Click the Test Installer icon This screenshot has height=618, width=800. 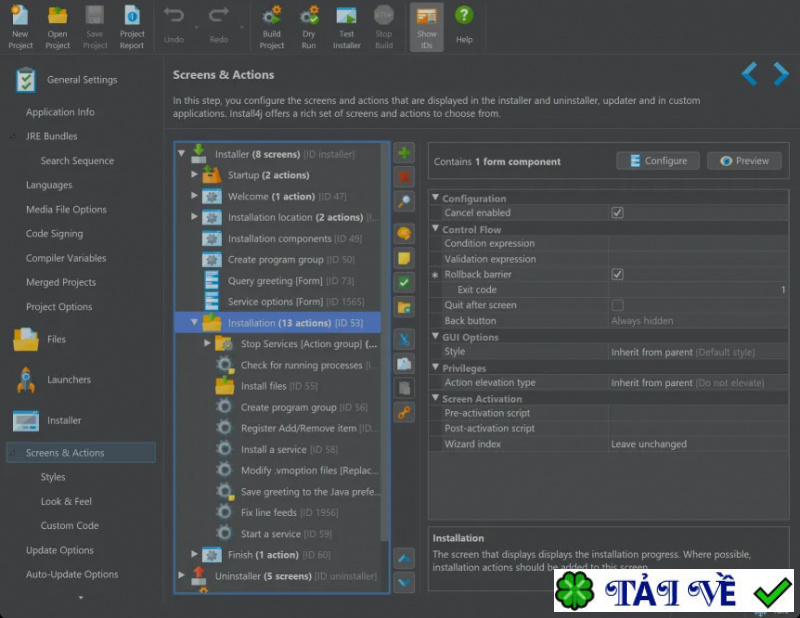346,26
